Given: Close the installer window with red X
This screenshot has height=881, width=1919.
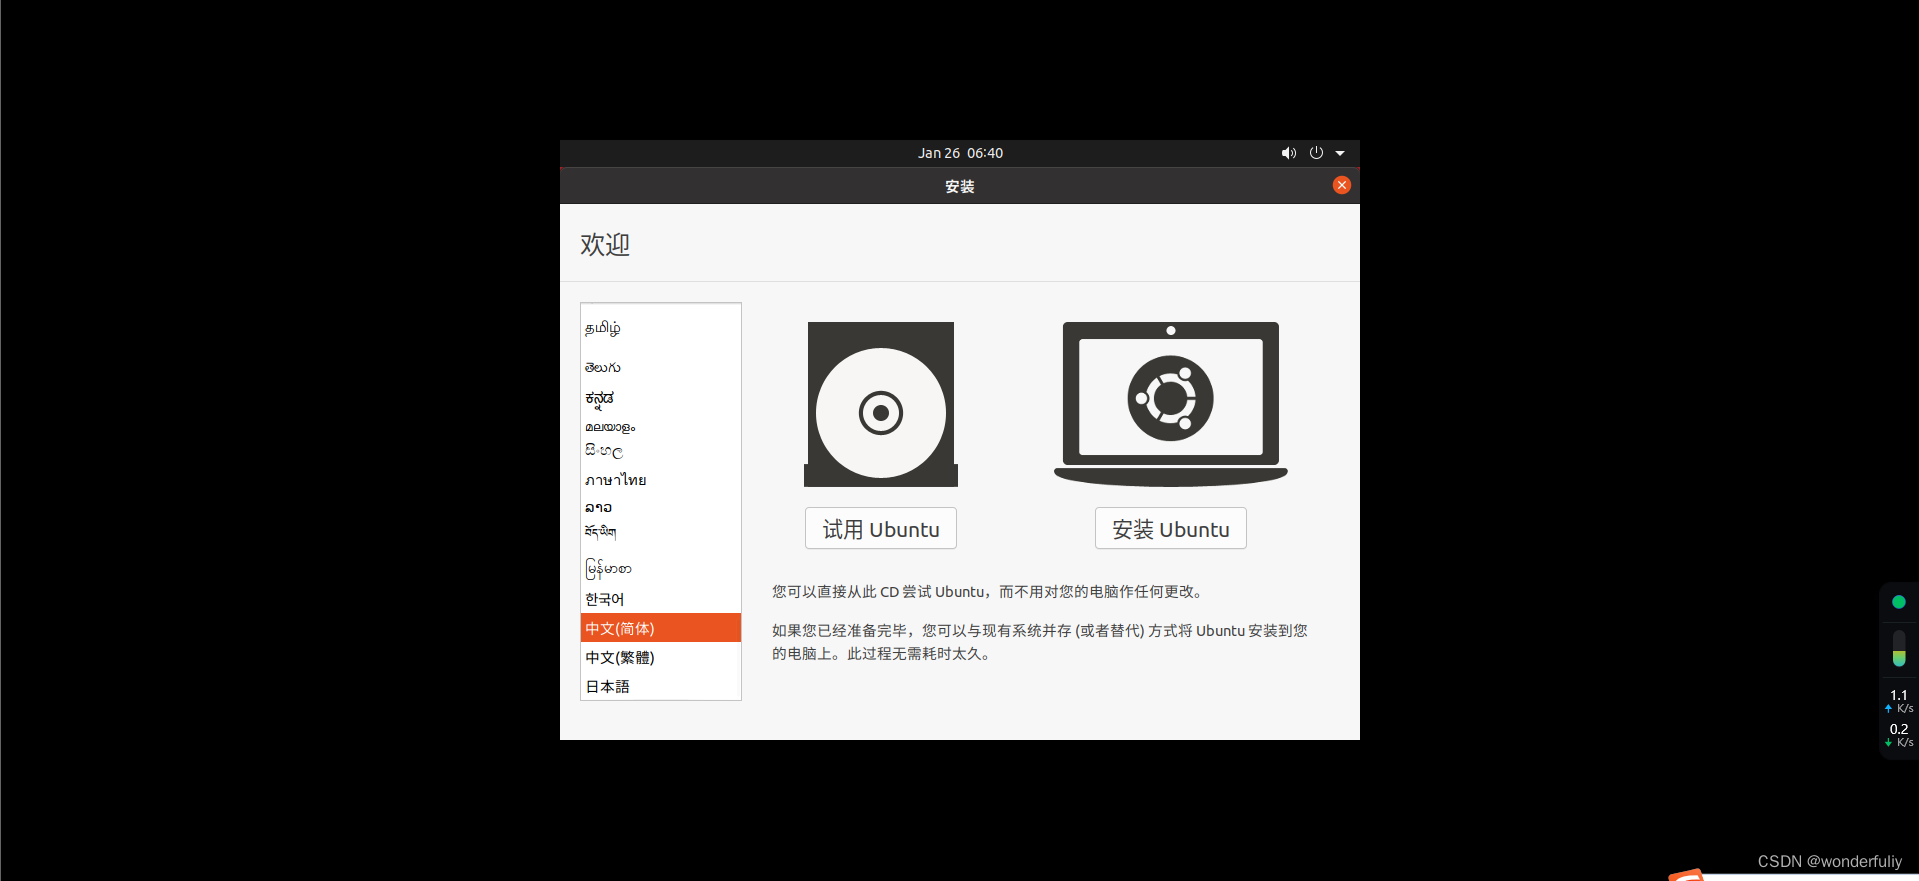Looking at the screenshot, I should [x=1342, y=185].
